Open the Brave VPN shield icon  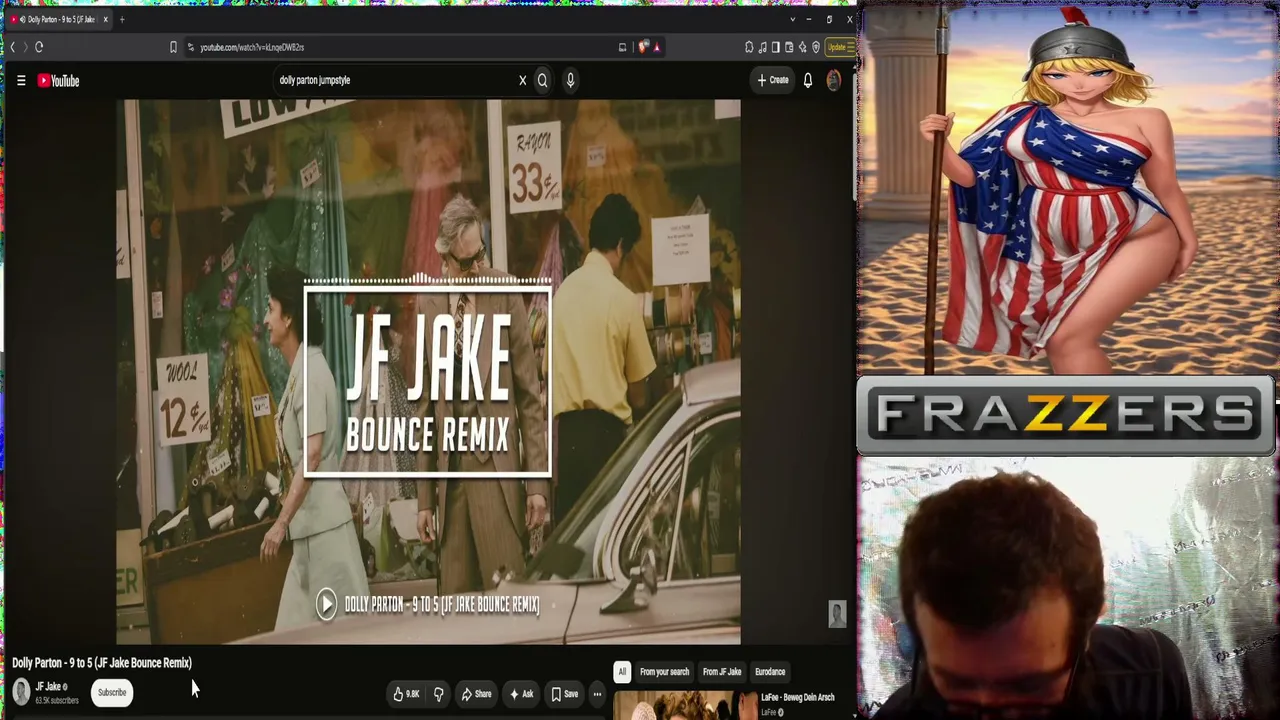816,47
